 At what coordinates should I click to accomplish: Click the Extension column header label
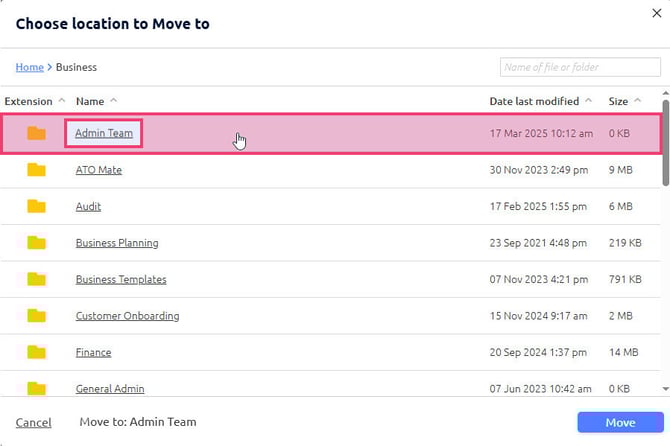point(28,101)
